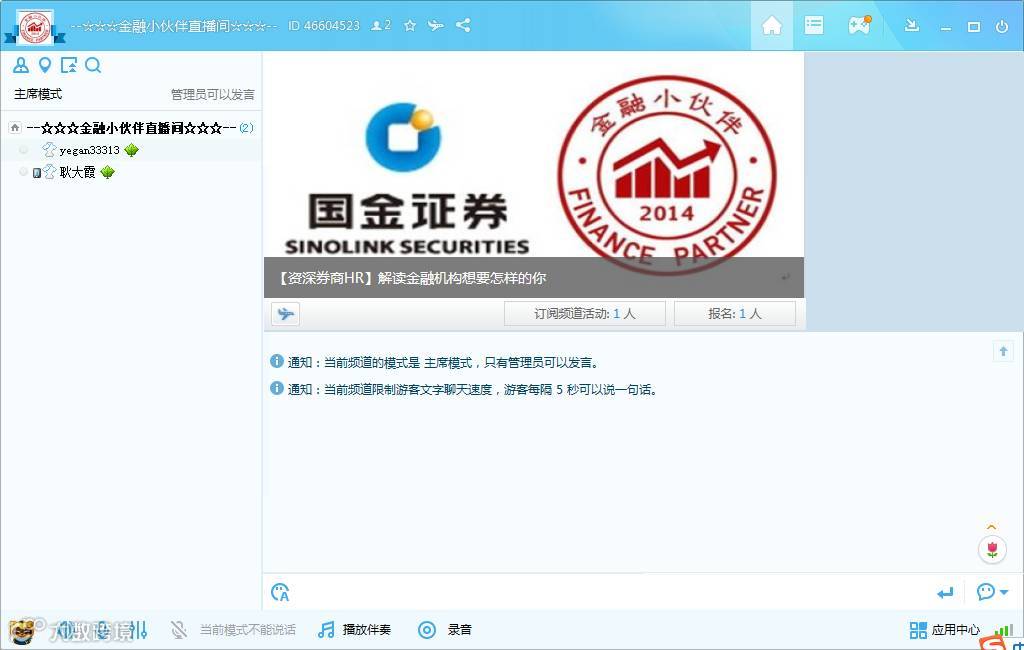Select user 耿大霞 in the member list

tap(77, 172)
